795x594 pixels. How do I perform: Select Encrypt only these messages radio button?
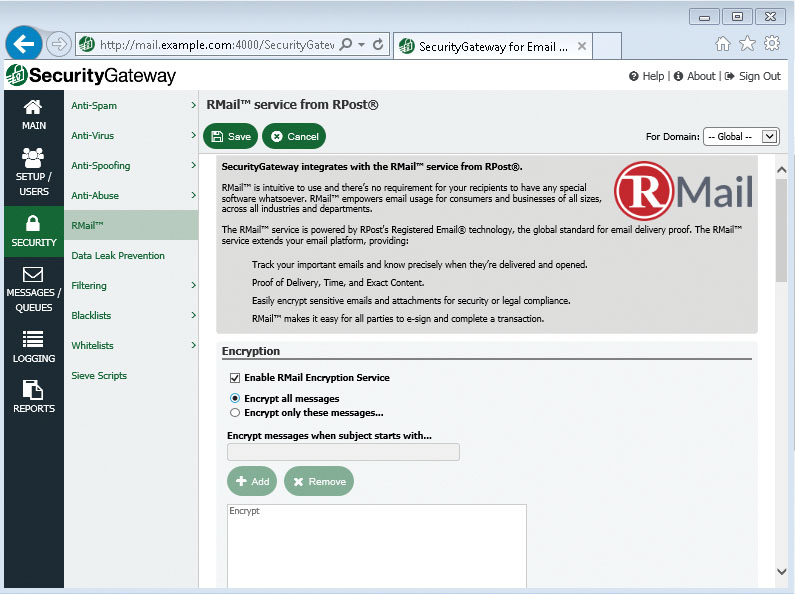click(x=235, y=413)
